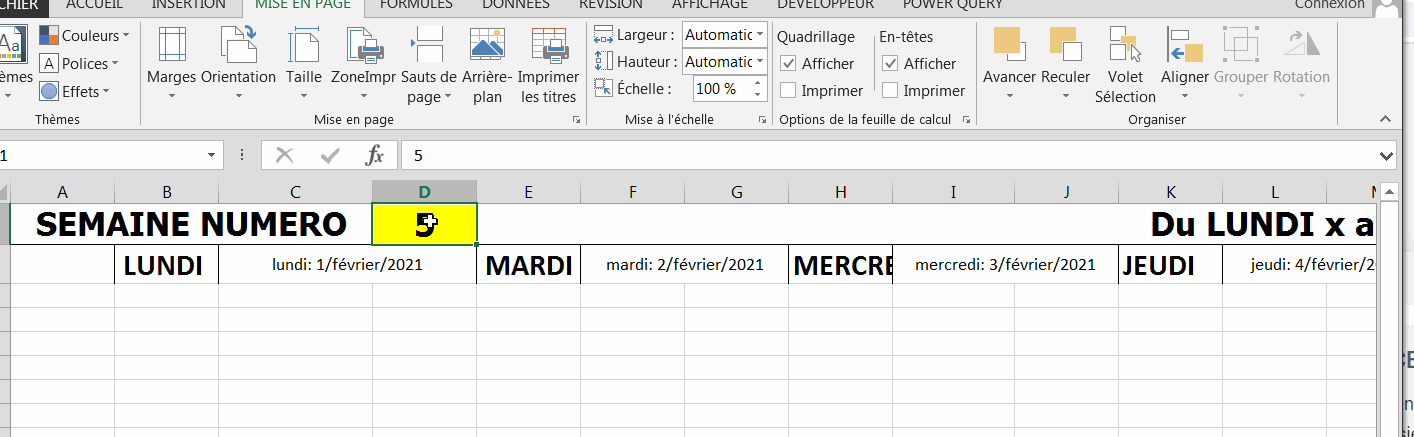Switch to the FORMULES tab
Viewport: 1414px width, 437px height.
click(417, 5)
